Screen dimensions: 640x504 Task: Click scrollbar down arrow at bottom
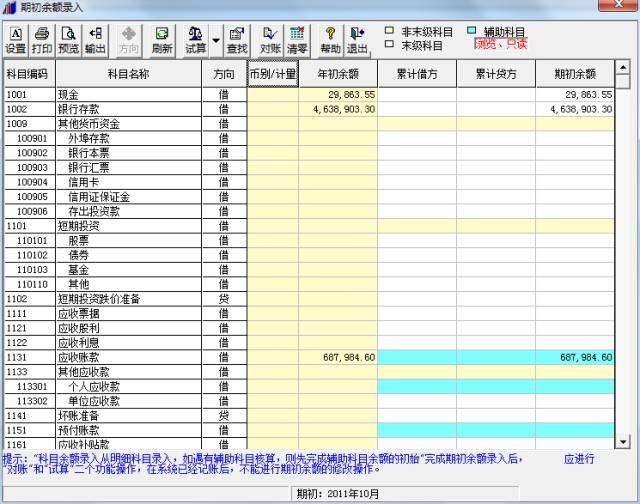[622, 442]
